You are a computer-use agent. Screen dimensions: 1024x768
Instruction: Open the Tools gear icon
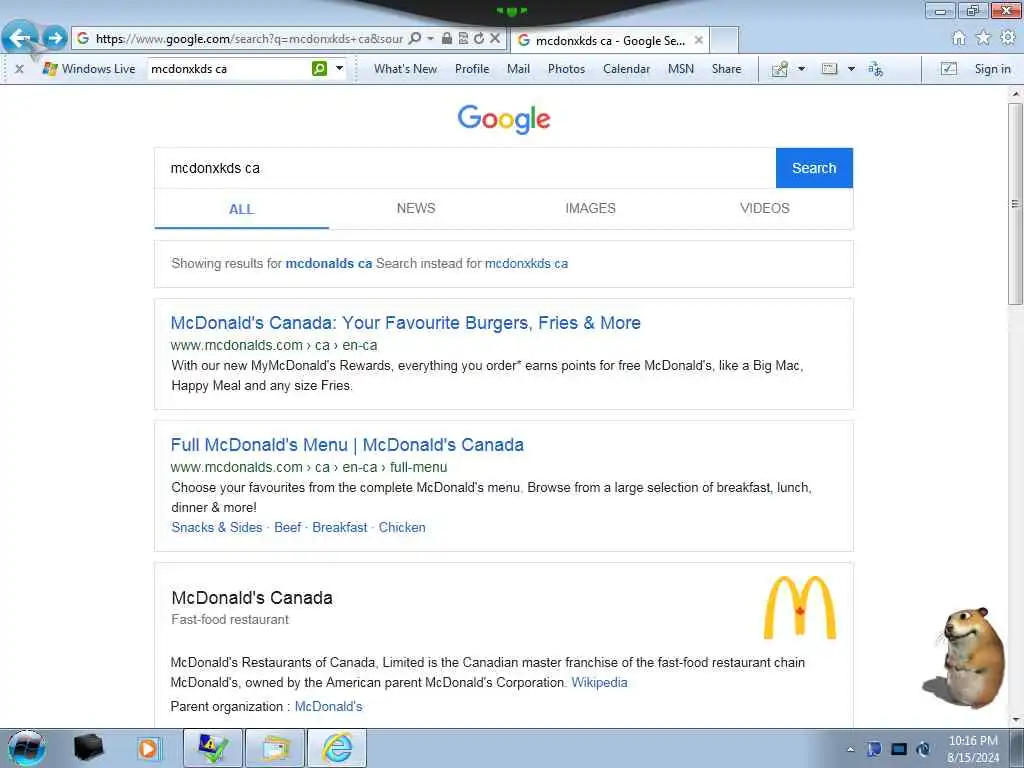[1008, 38]
